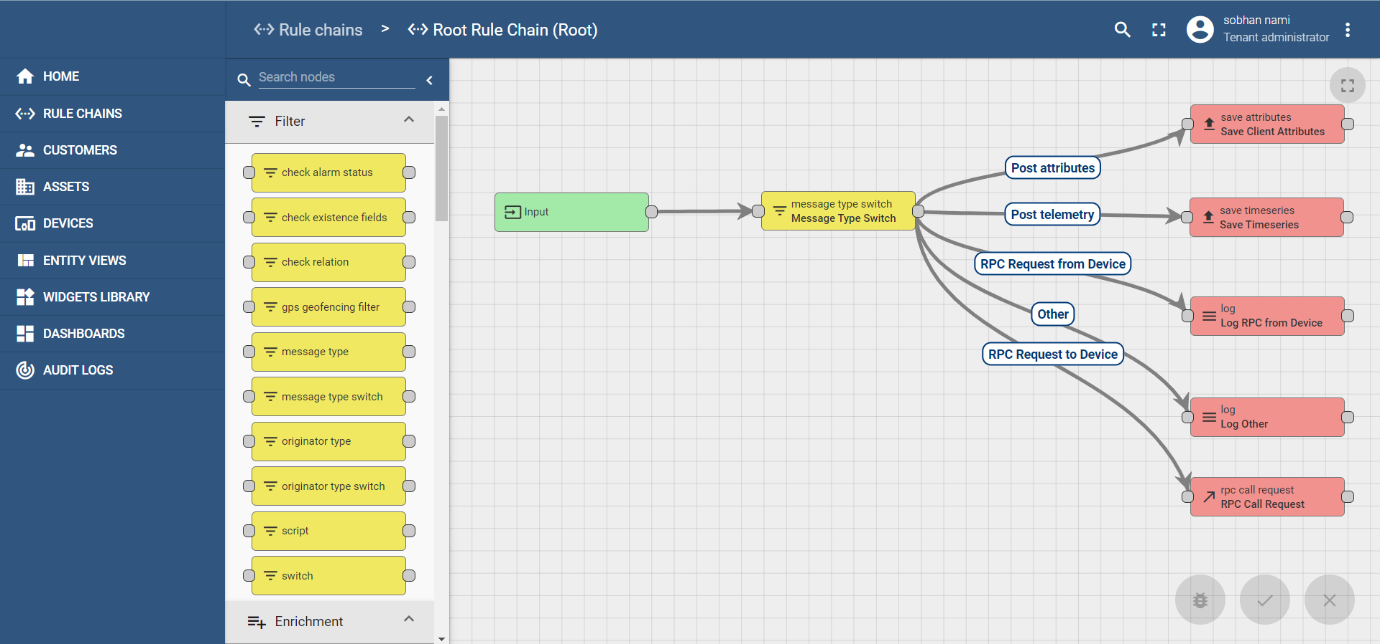The width and height of the screenshot is (1380, 644).
Task: Select the gps geofencing filter node
Action: tap(328, 307)
